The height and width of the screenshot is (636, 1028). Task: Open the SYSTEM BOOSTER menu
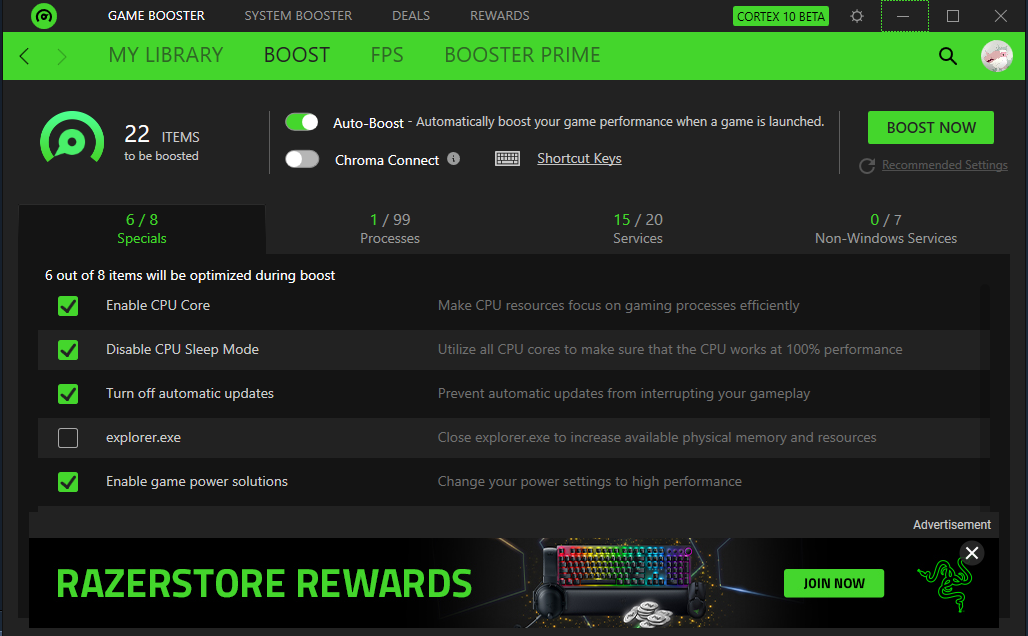(x=298, y=16)
